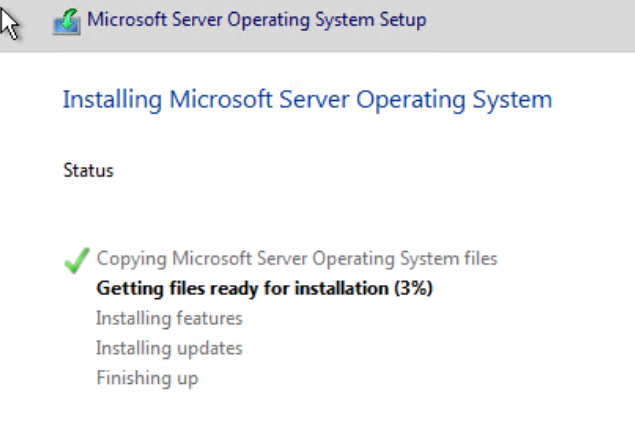Select the Installing features step

[169, 319]
